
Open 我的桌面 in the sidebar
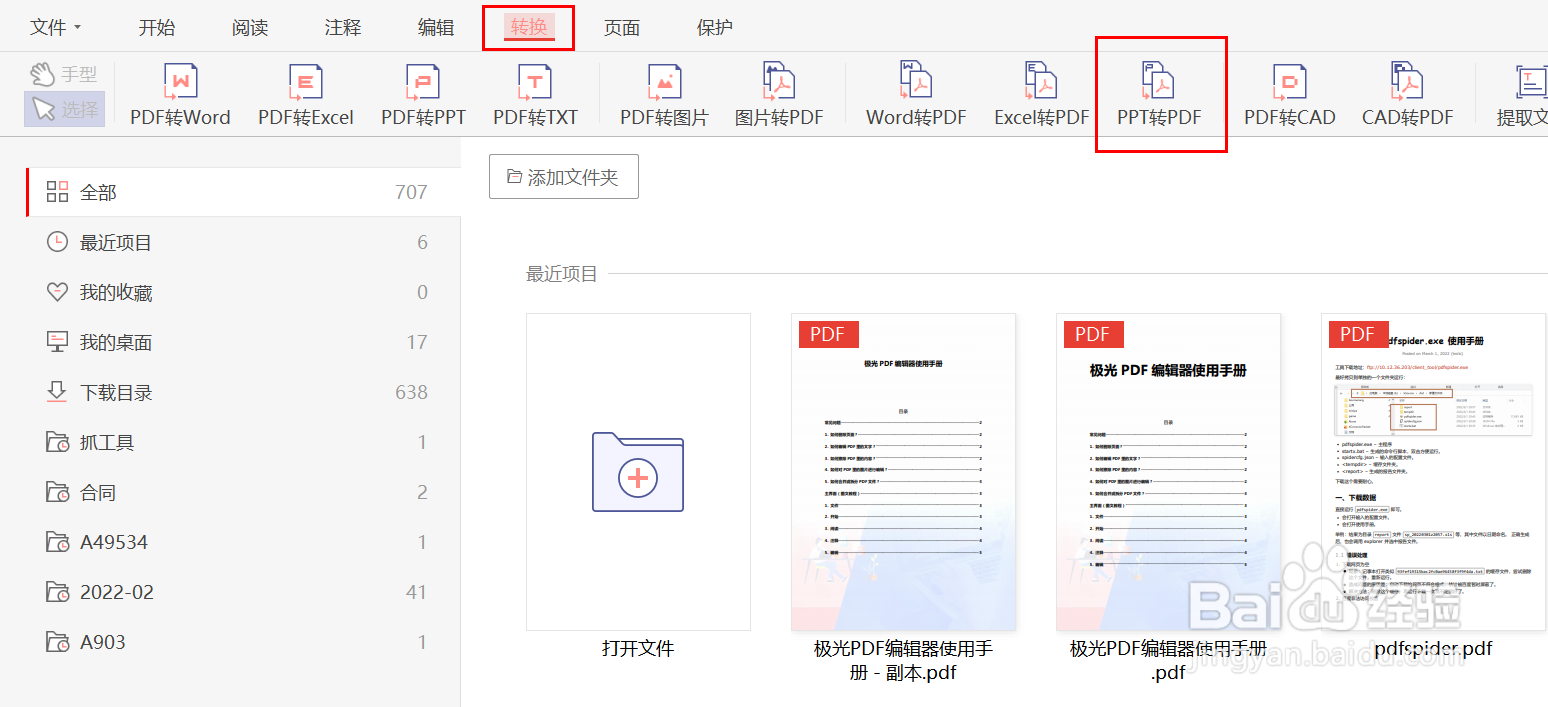click(x=243, y=342)
